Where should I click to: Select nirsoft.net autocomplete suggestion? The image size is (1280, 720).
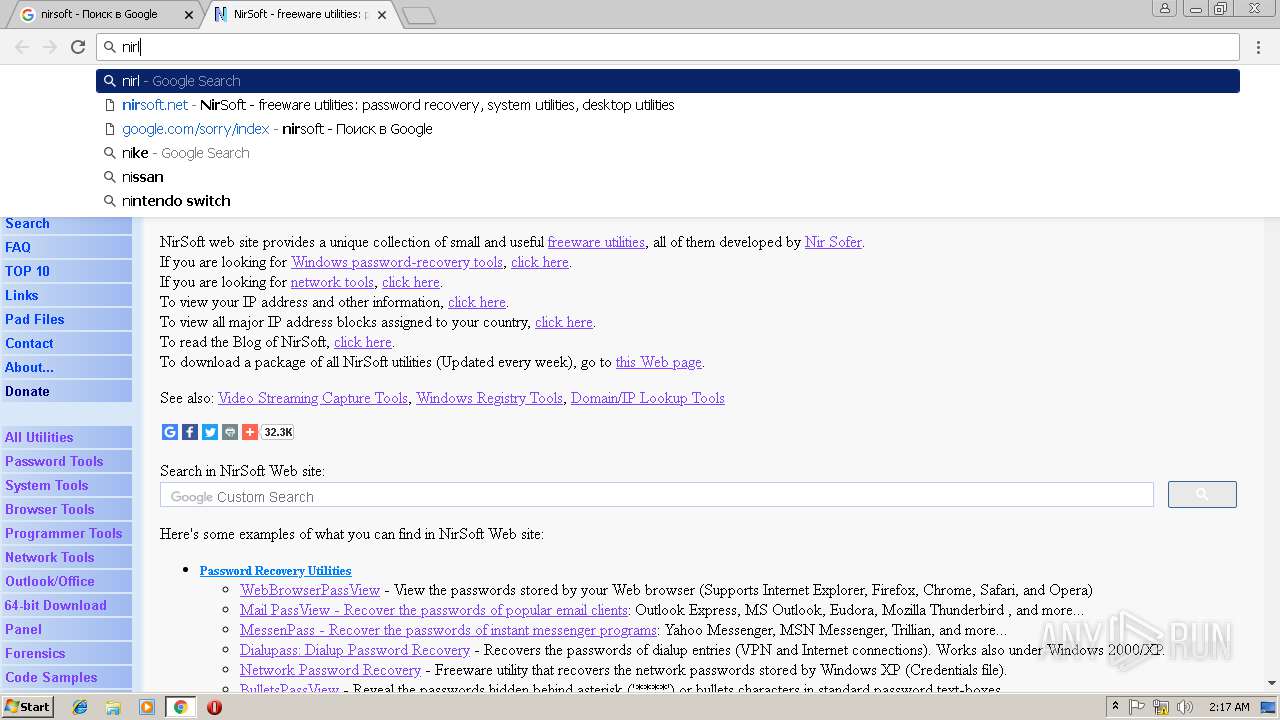pyautogui.click(x=668, y=105)
